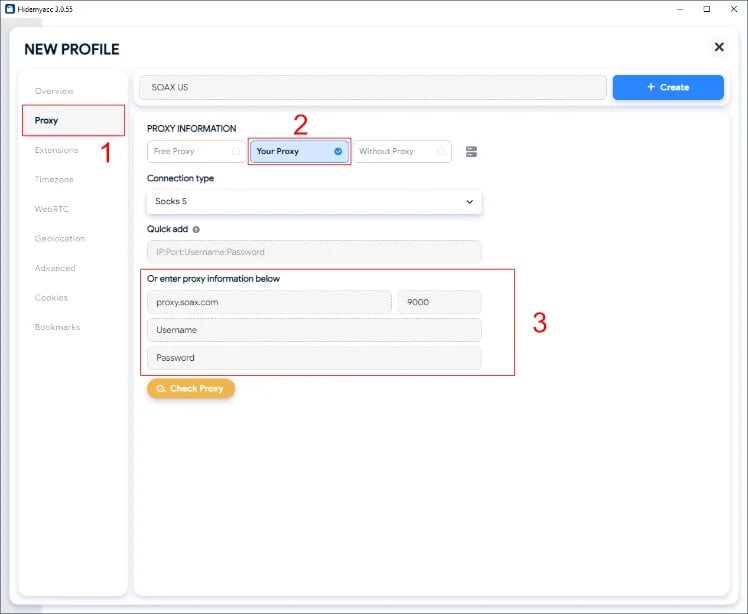Click the proxy list icon beside Without Proxy
The image size is (748, 614).
472,151
